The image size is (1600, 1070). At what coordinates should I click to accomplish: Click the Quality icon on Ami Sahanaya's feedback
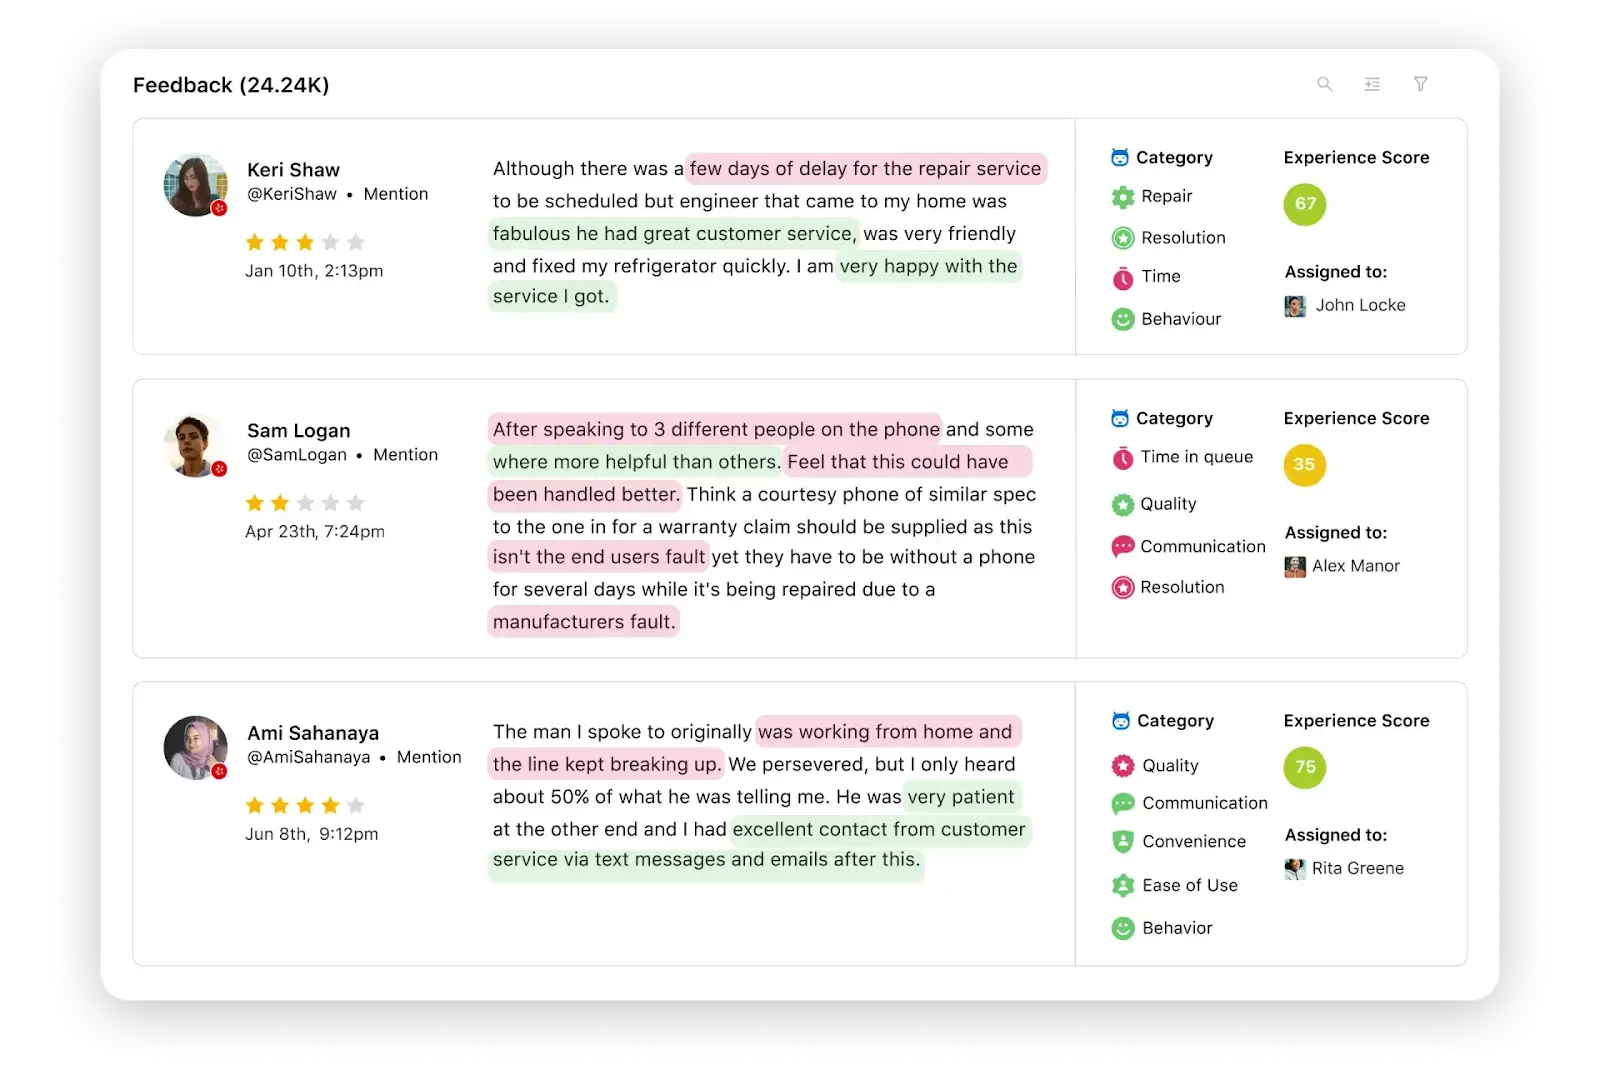click(1121, 765)
